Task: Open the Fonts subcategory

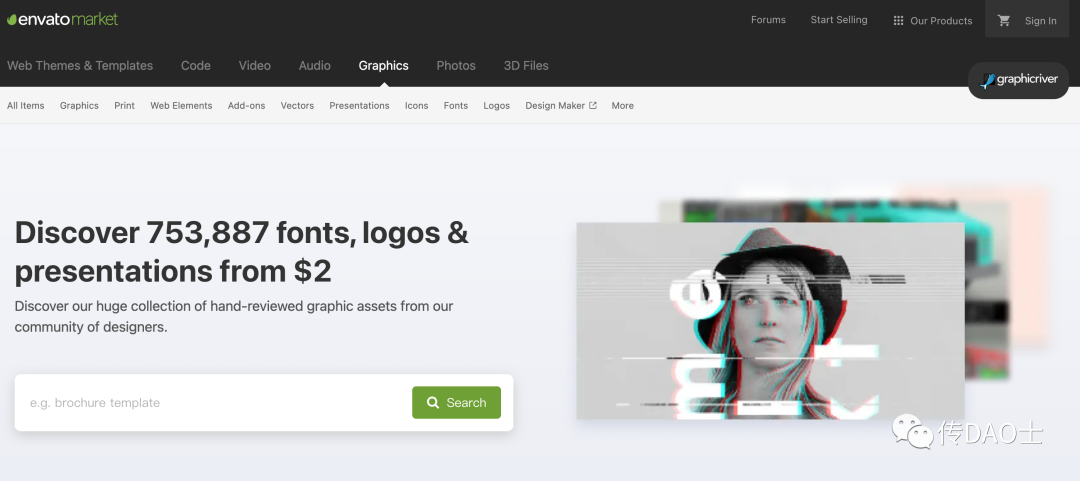Action: coord(456,105)
